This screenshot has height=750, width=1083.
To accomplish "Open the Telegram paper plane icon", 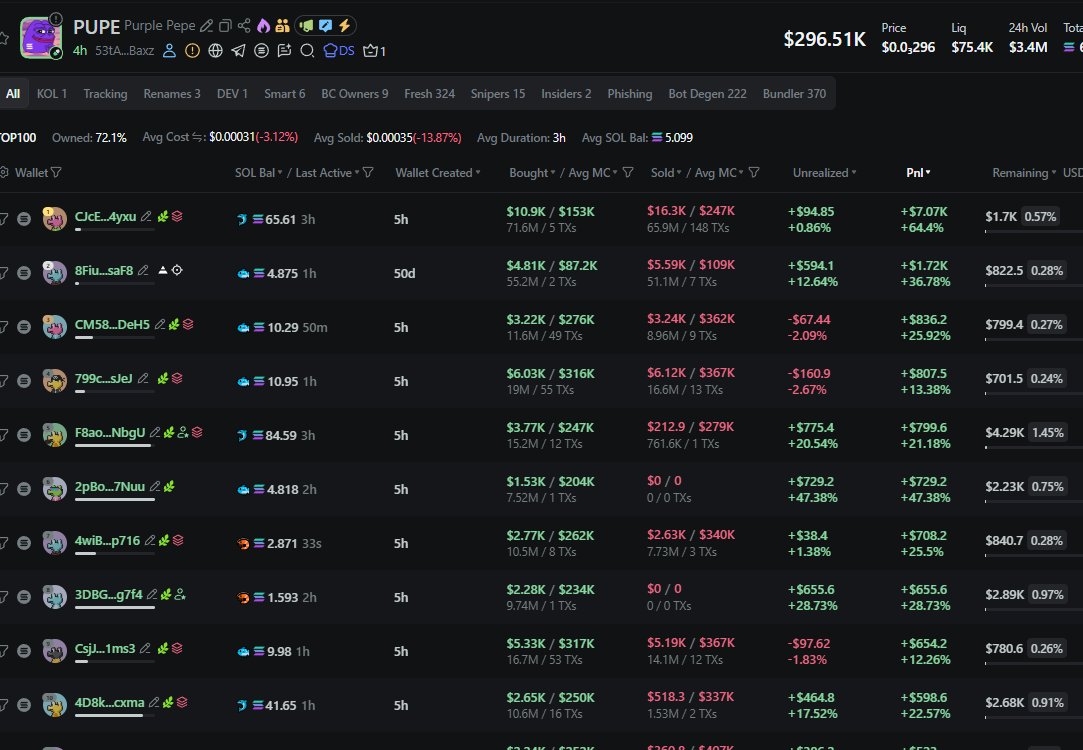I will click(x=238, y=50).
